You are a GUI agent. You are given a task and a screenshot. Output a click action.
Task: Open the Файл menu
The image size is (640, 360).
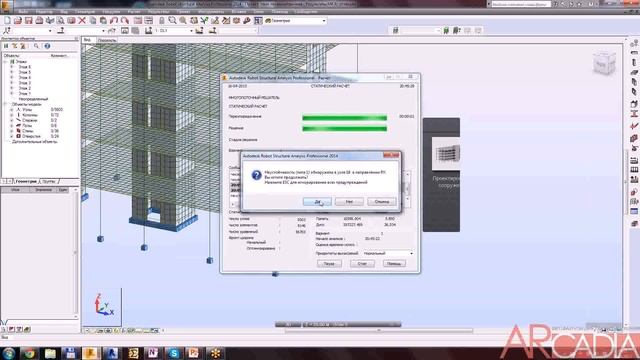pyautogui.click(x=23, y=12)
